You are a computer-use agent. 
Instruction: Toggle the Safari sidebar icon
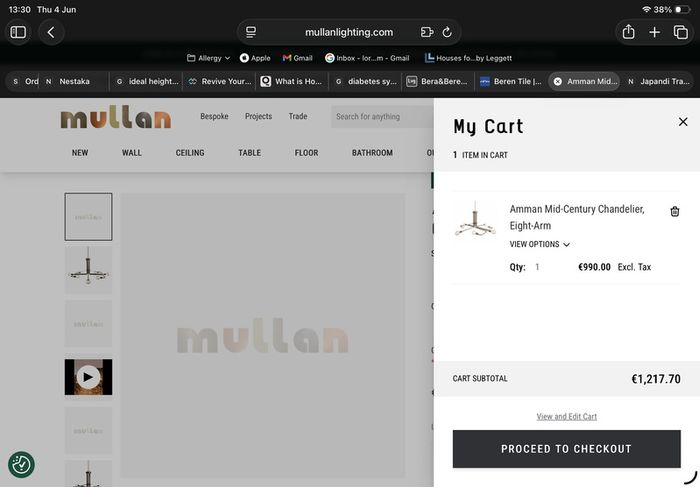click(x=18, y=32)
